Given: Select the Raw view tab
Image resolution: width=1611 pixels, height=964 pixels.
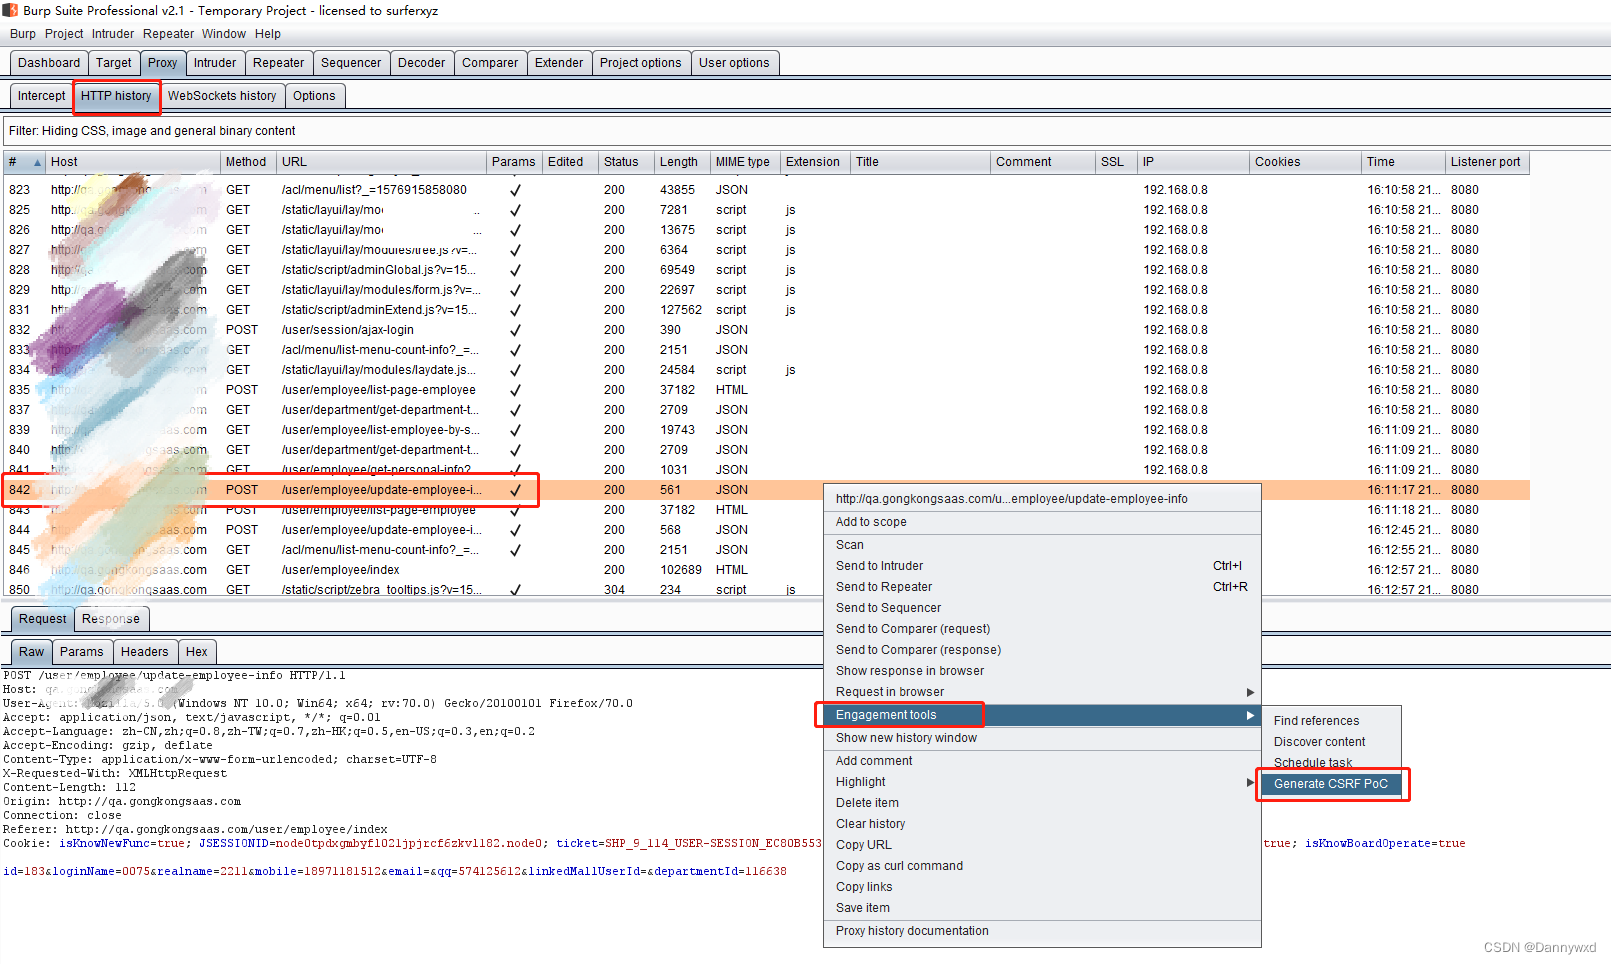Looking at the screenshot, I should coord(32,652).
